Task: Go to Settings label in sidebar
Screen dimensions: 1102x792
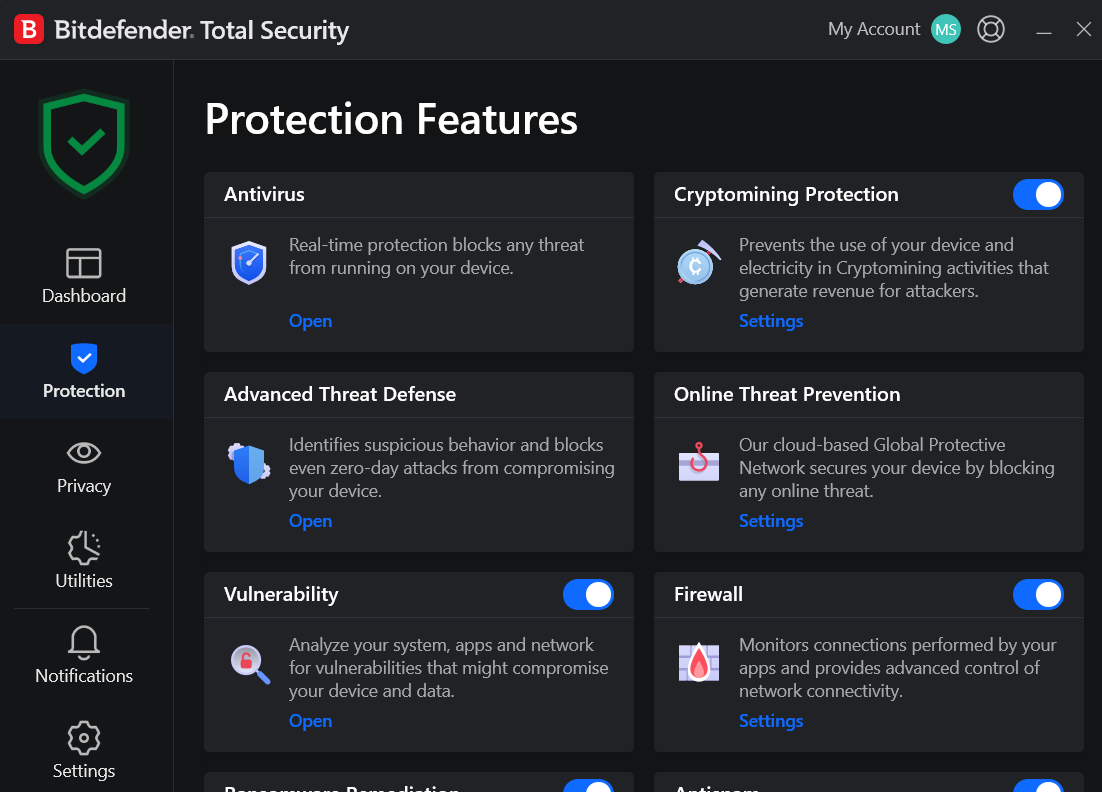Action: coord(84,771)
